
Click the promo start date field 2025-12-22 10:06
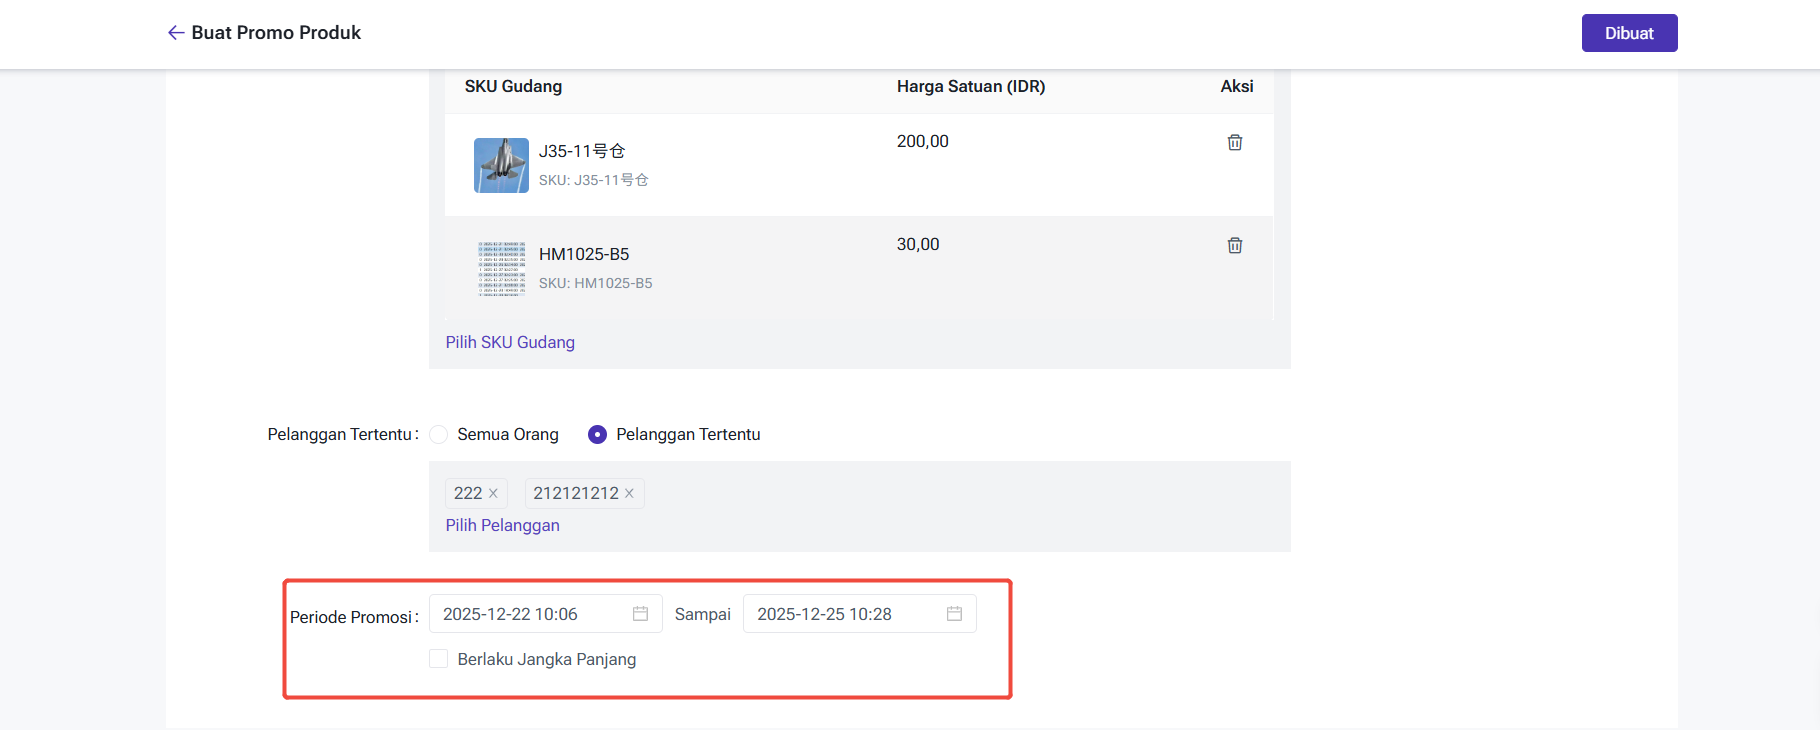click(530, 614)
